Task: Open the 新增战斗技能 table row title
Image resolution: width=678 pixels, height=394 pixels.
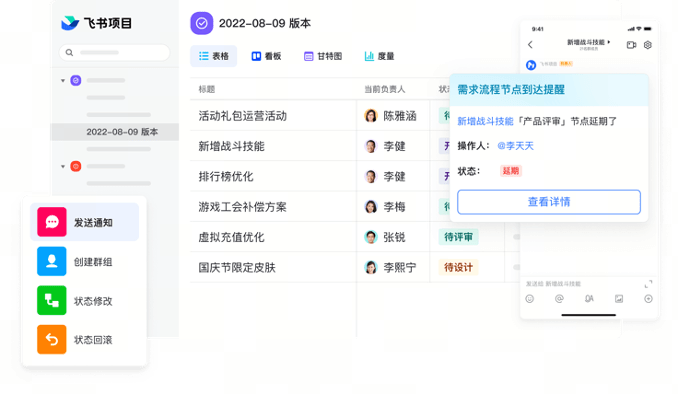Action: pyautogui.click(x=231, y=146)
